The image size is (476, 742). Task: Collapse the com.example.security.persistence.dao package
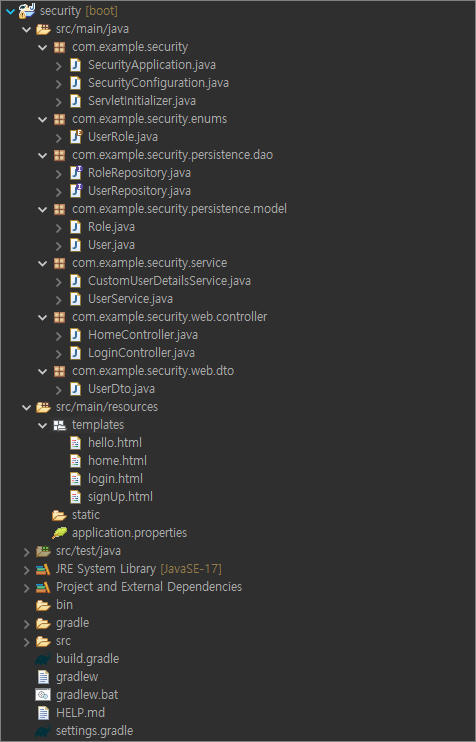click(43, 155)
